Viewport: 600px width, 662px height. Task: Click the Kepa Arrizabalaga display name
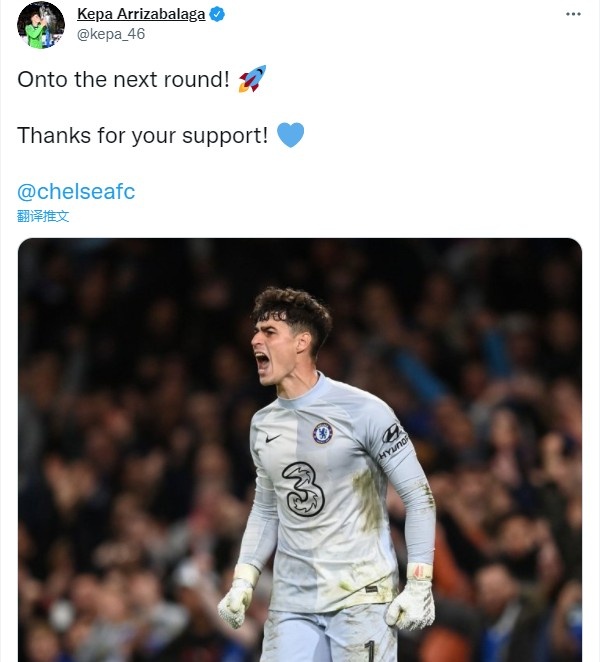click(x=141, y=15)
